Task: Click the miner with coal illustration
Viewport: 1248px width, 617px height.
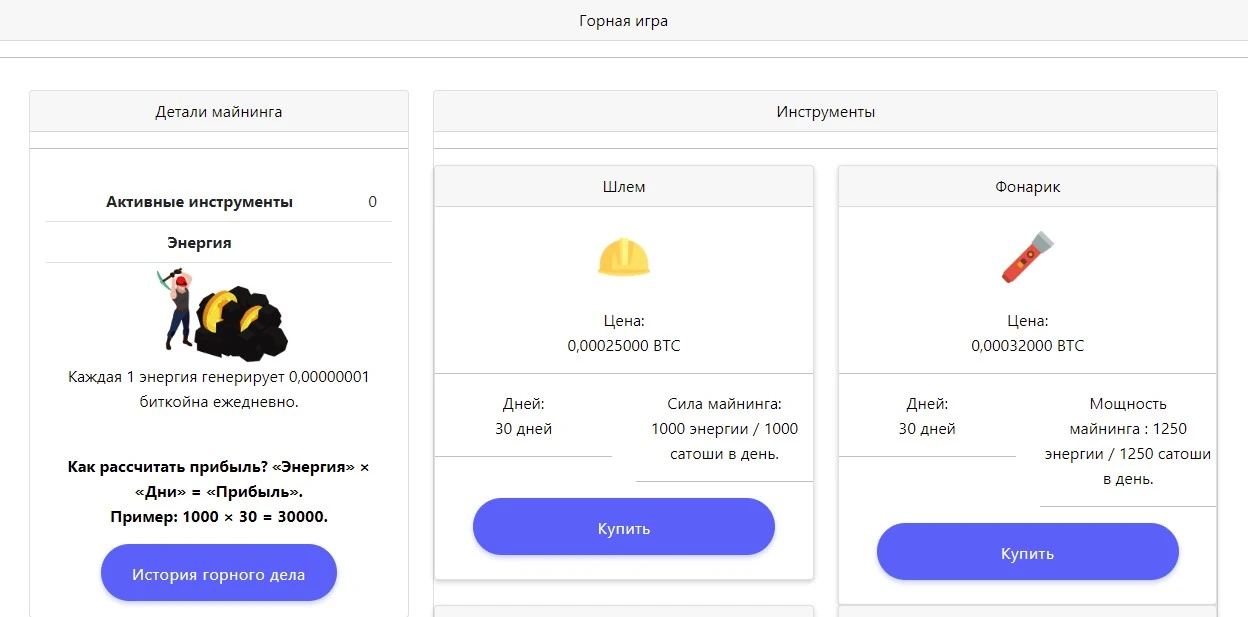Action: [x=226, y=313]
